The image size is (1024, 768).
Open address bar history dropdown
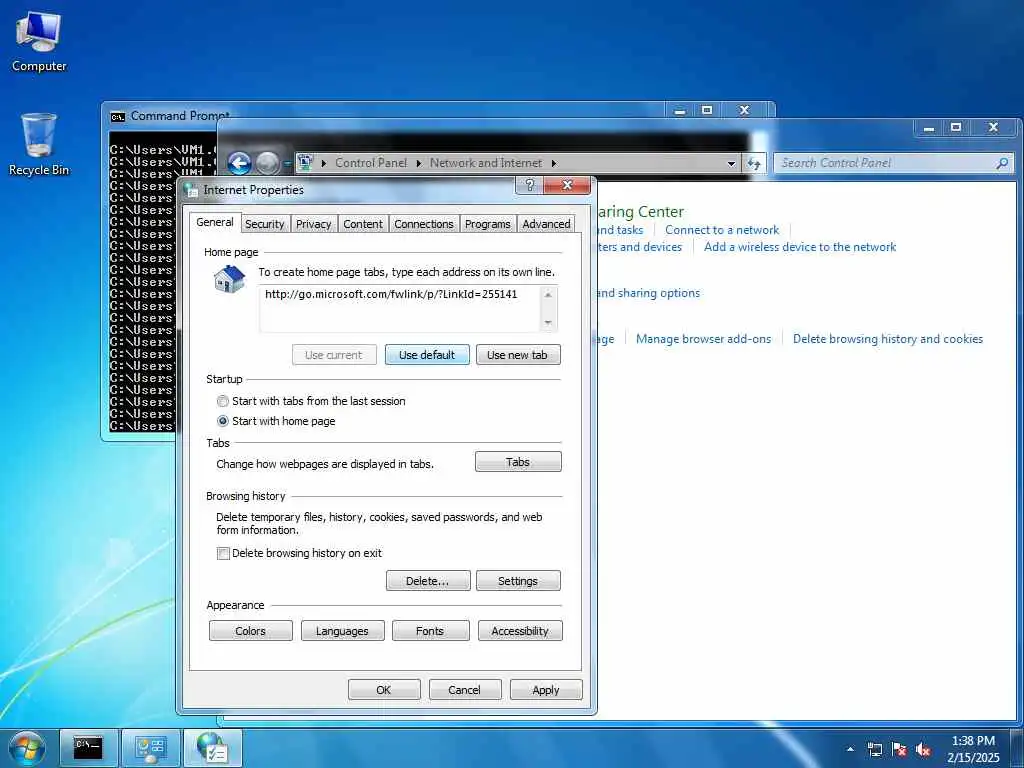point(731,164)
